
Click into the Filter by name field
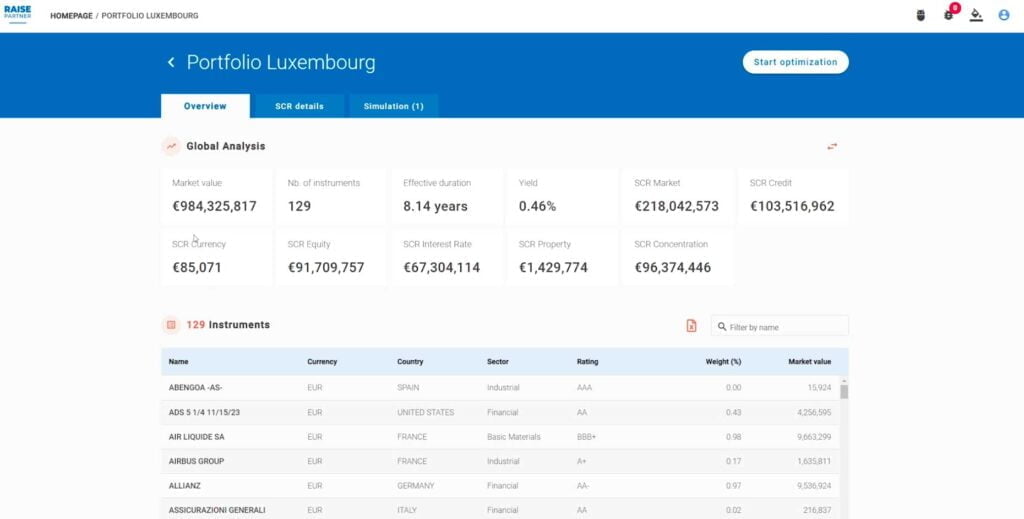click(x=785, y=327)
